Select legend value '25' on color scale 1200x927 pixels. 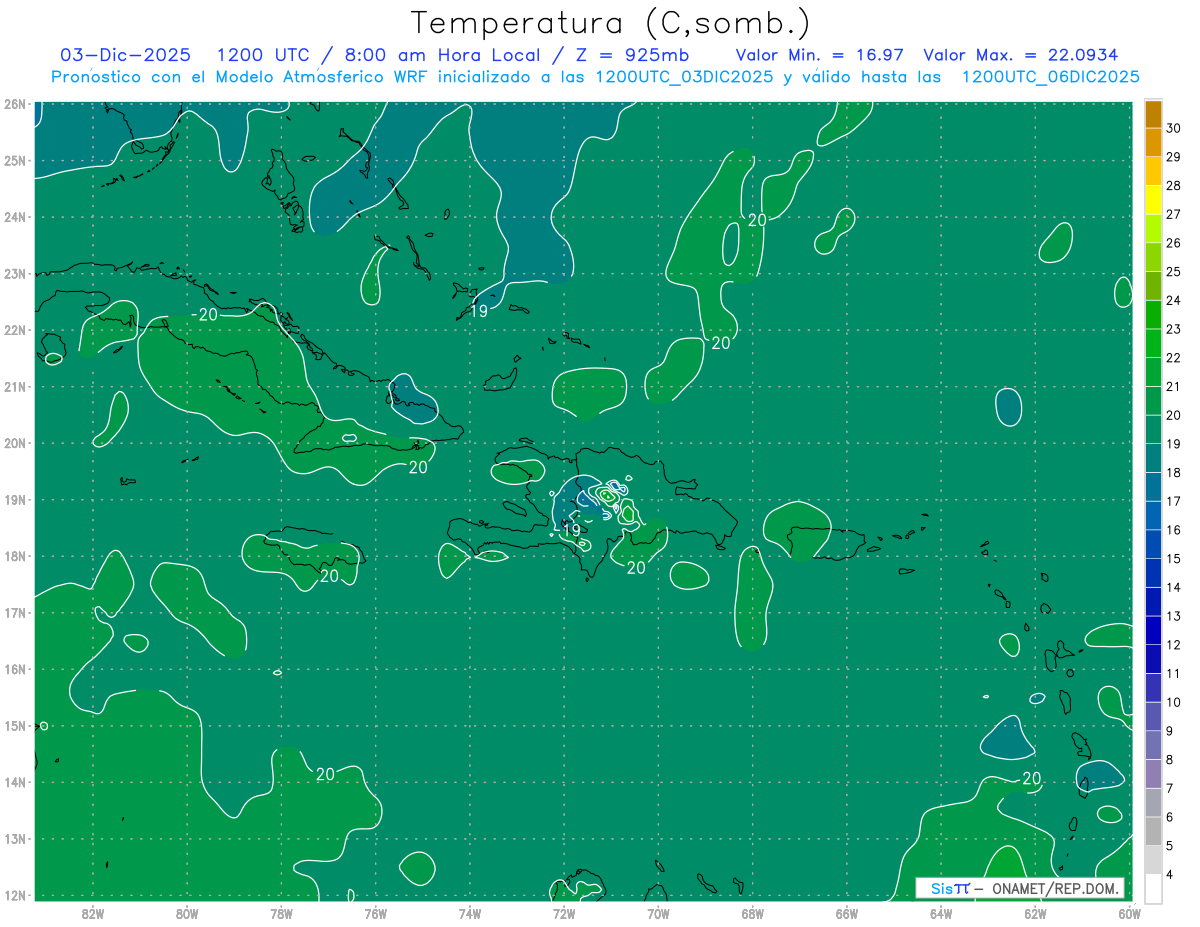click(1173, 272)
